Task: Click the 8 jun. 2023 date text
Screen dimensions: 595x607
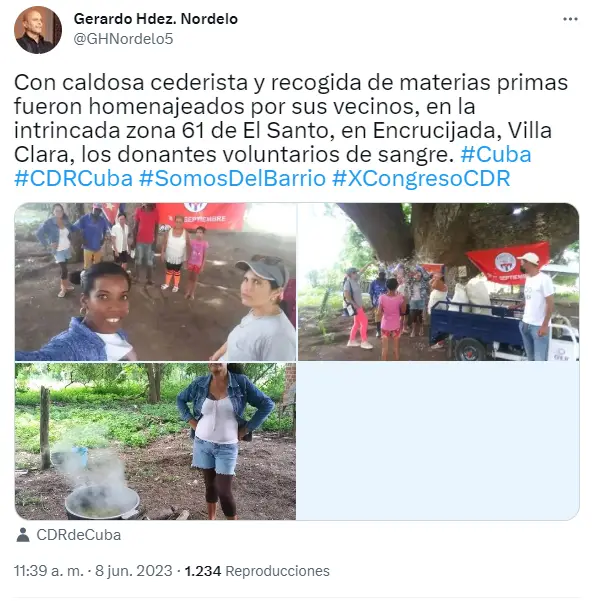Action: [134, 571]
